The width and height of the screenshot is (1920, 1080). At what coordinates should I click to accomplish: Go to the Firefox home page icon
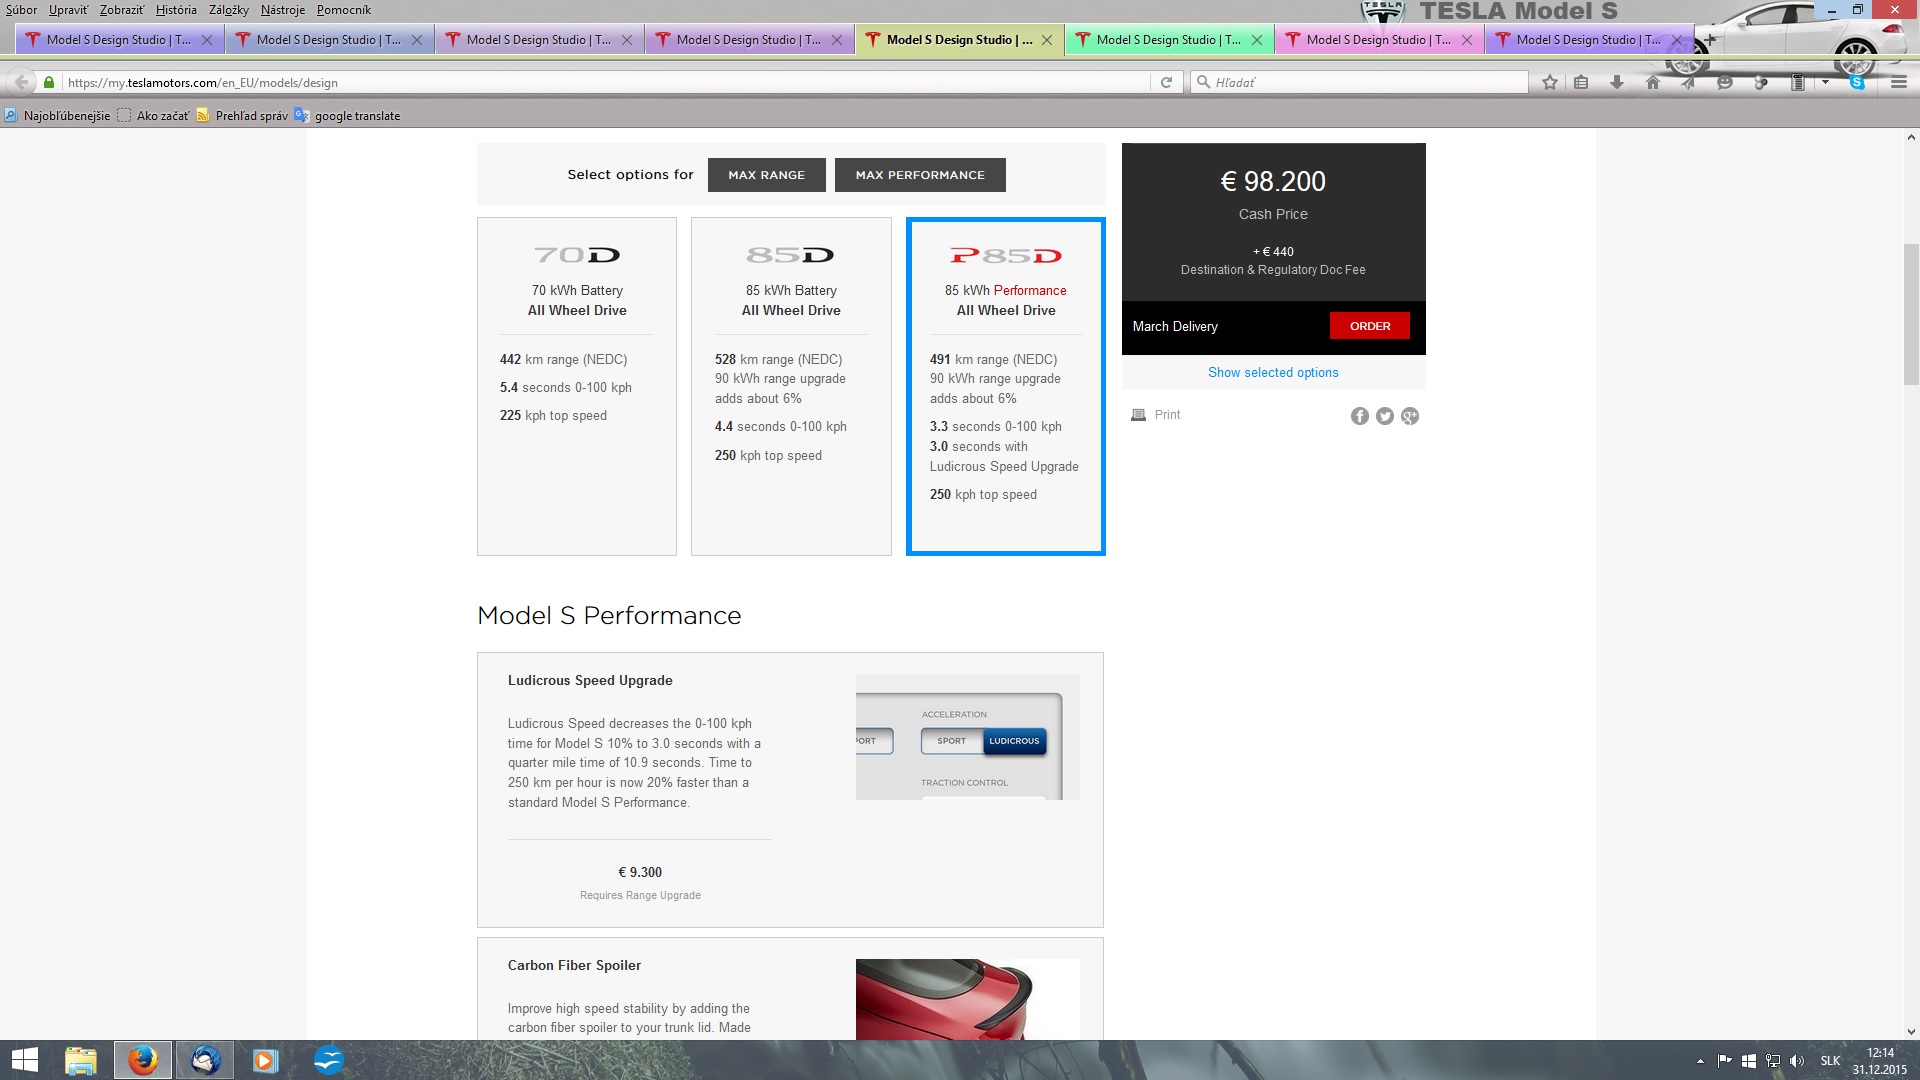point(1653,82)
